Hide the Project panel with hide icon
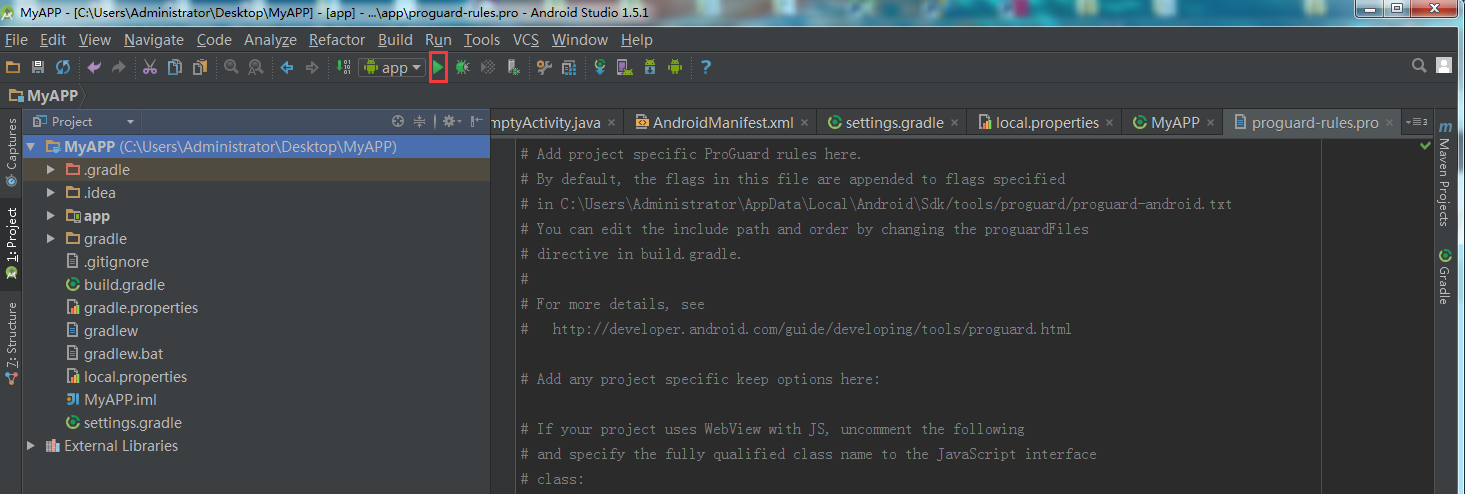 coord(476,121)
